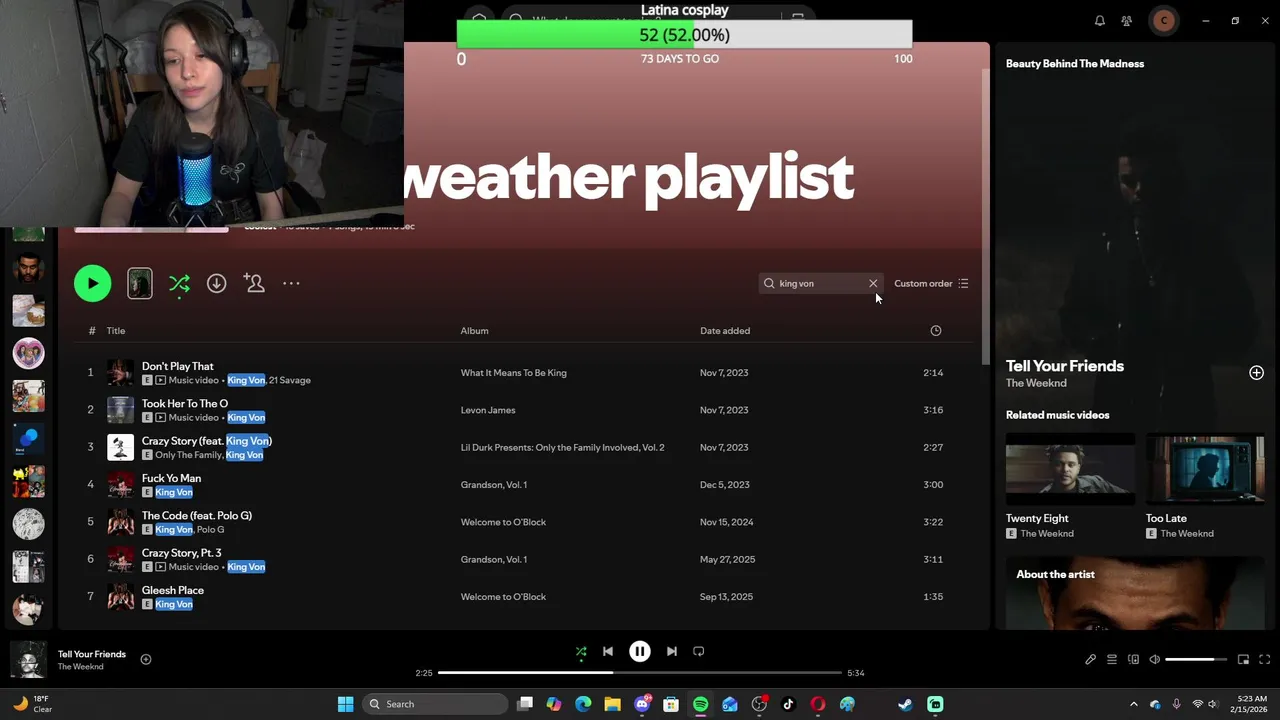
Task: Open the play queue icon
Action: [1112, 660]
